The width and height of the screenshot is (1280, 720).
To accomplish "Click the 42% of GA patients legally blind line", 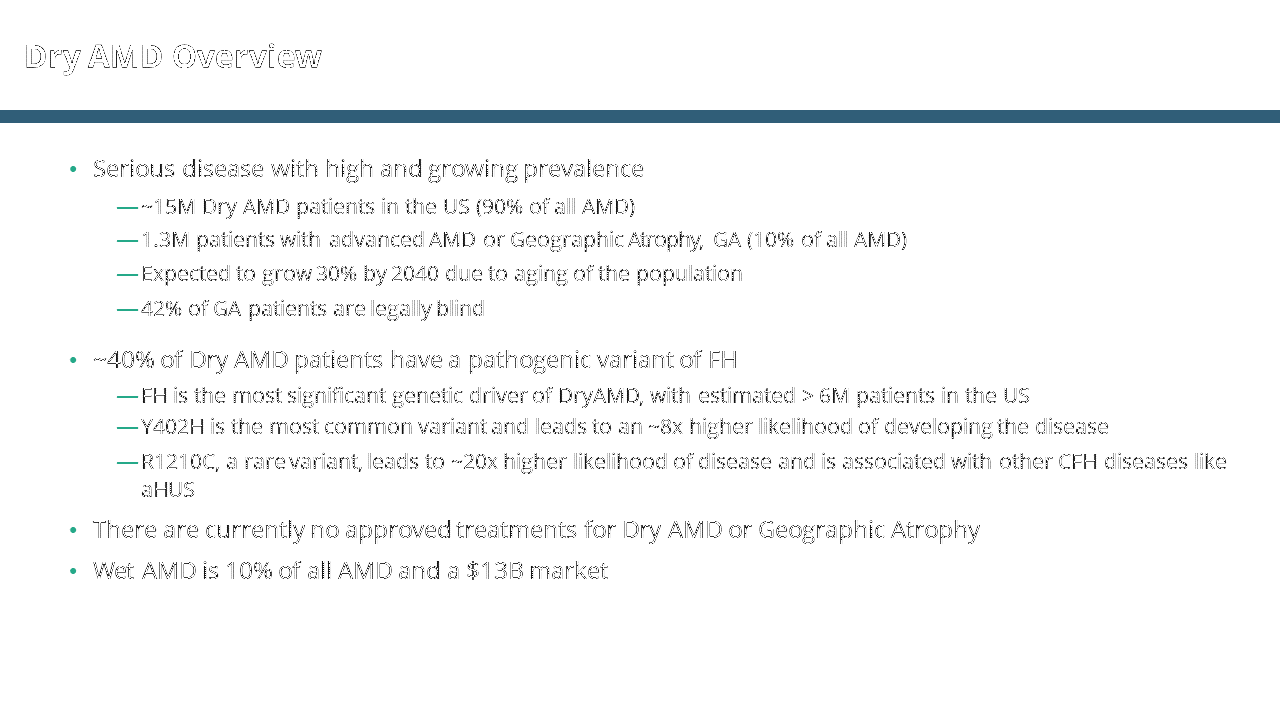I will pyautogui.click(x=312, y=308).
